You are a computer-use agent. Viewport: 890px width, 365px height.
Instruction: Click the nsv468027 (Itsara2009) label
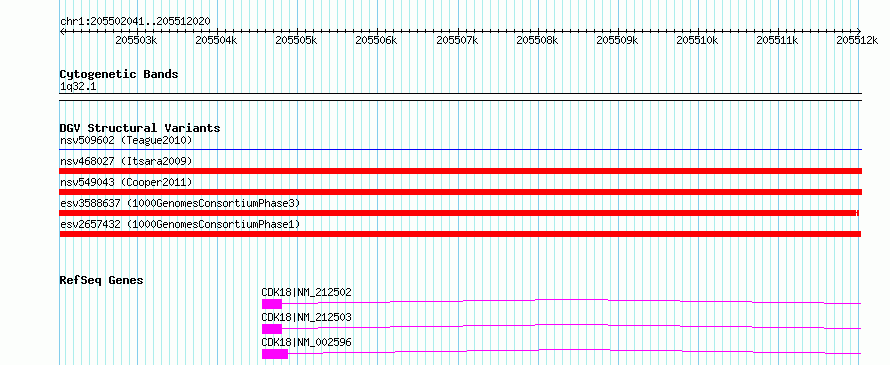[126, 161]
